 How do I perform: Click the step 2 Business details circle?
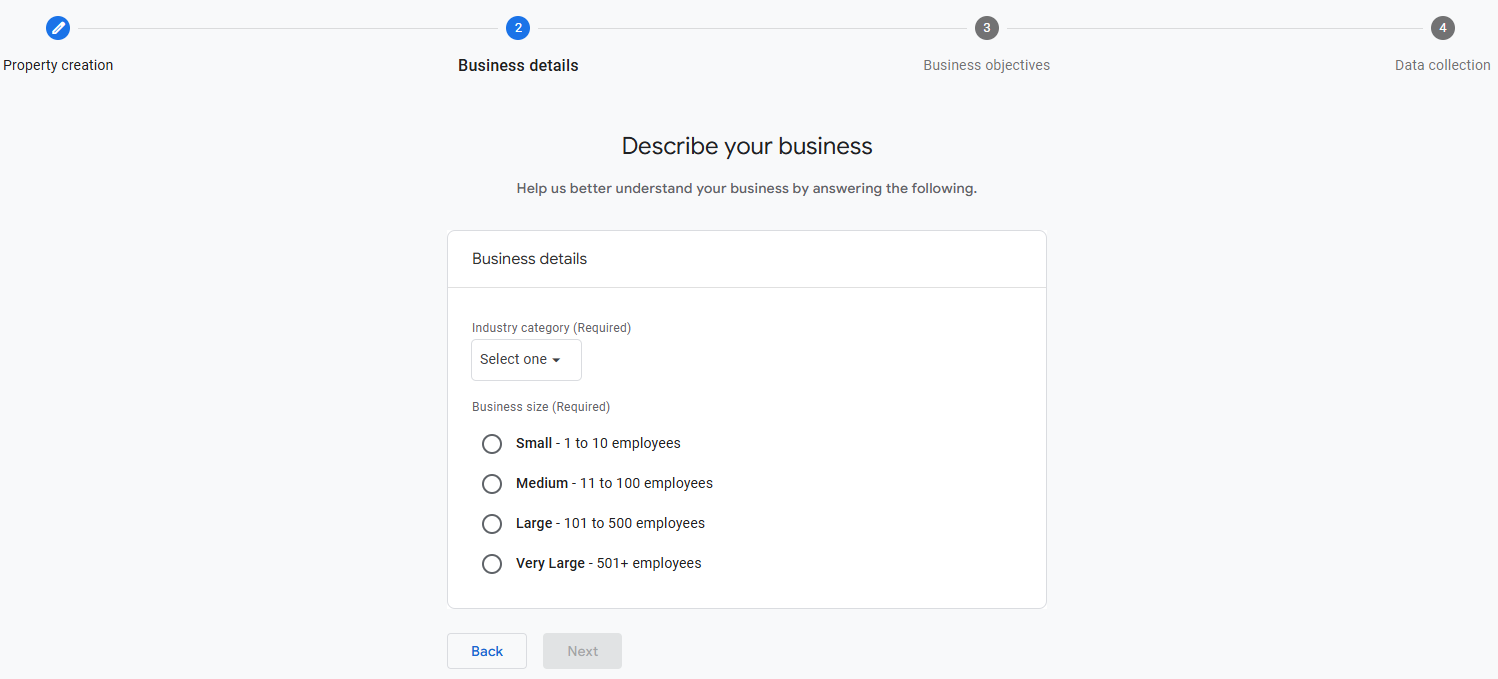click(x=518, y=28)
